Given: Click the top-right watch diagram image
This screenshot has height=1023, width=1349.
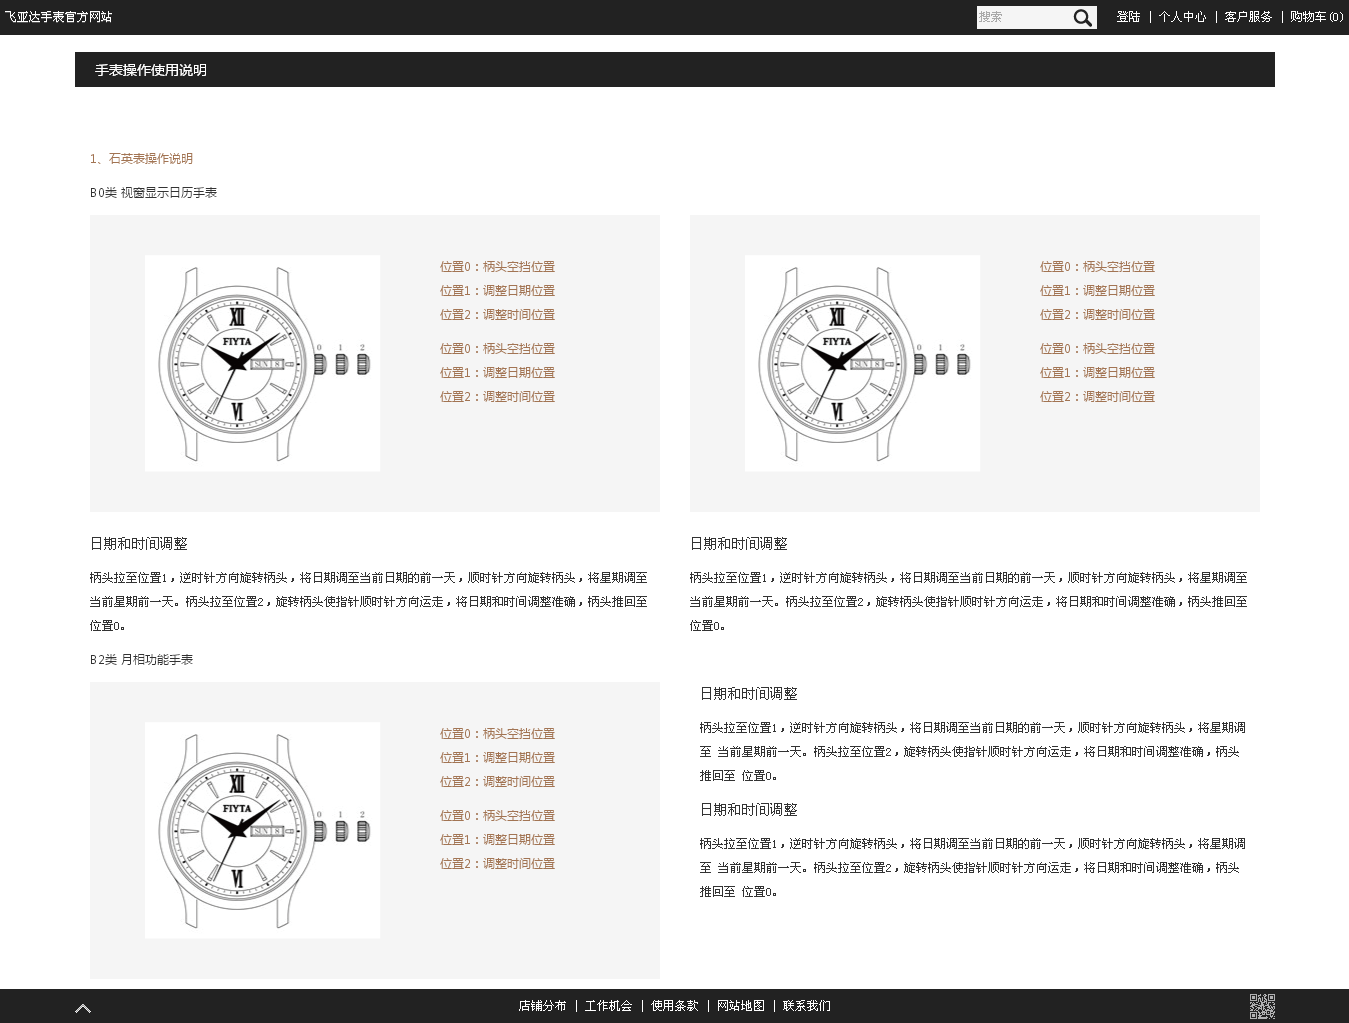Looking at the screenshot, I should [862, 363].
